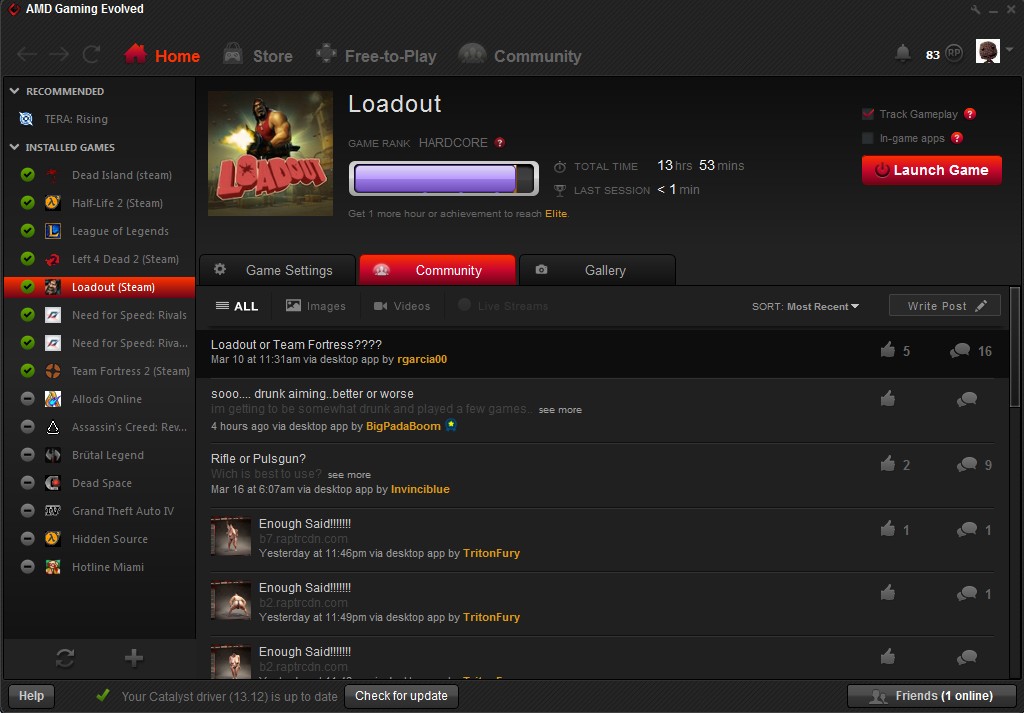Like the 'drunk aiming' post
Screen dimensions: 1024x713
(888, 398)
